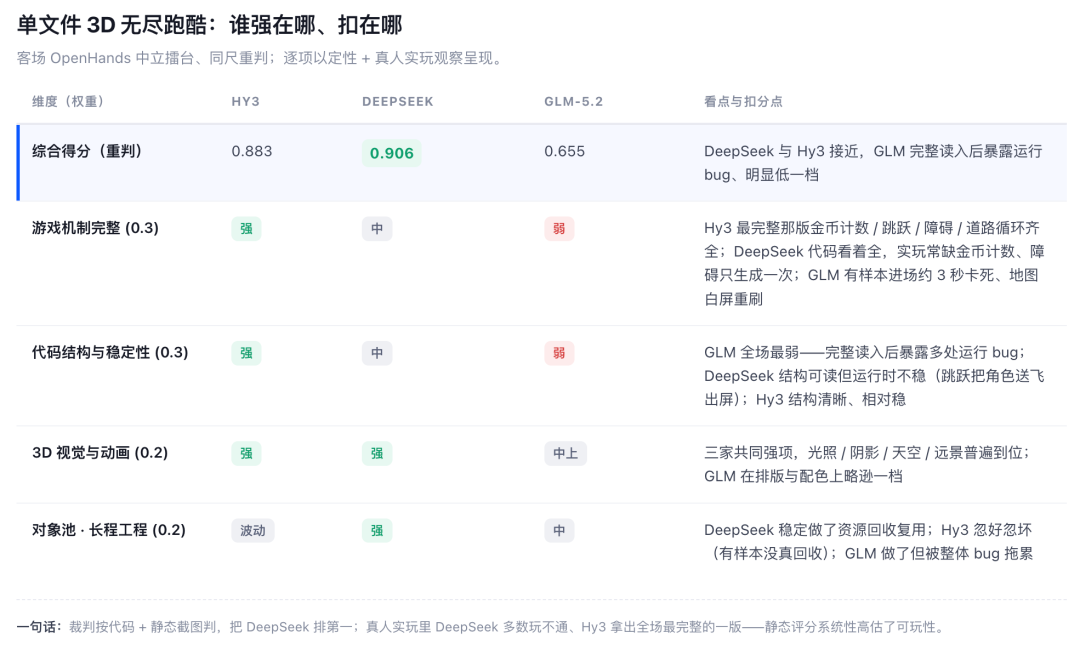The image size is (1080, 661).
Task: Click the "HY3" column header
Action: click(245, 102)
